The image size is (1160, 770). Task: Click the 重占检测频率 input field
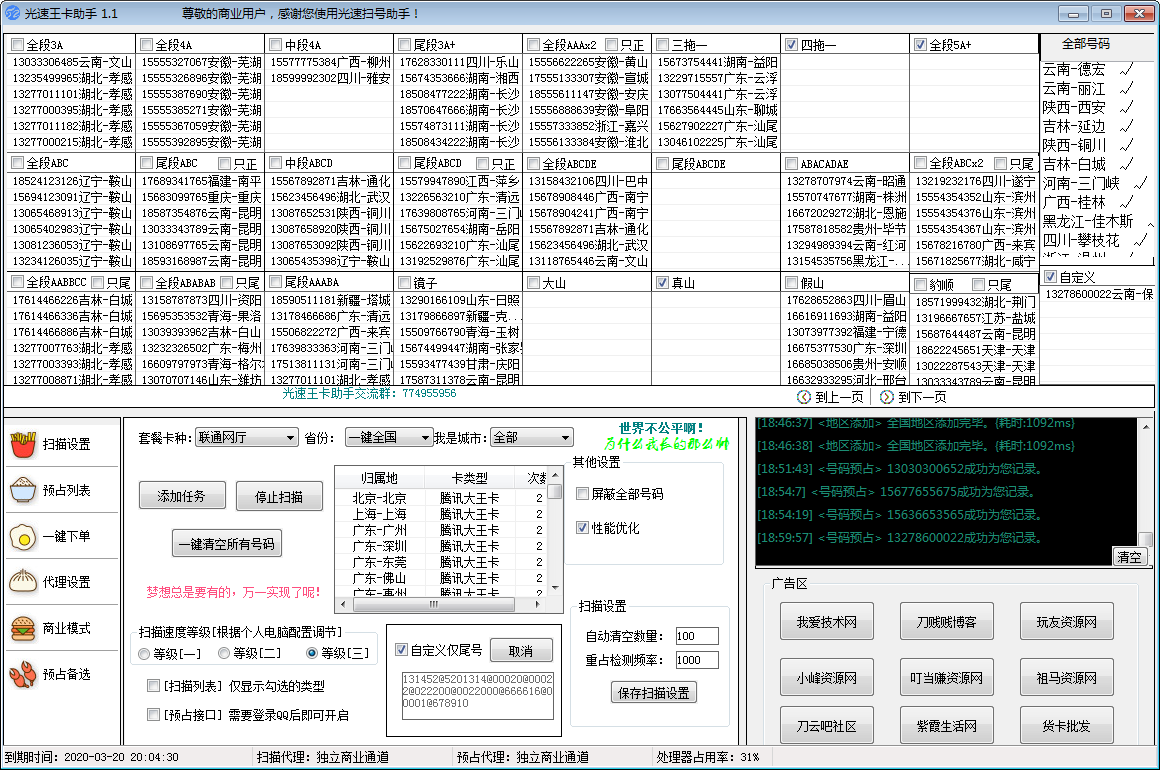696,660
